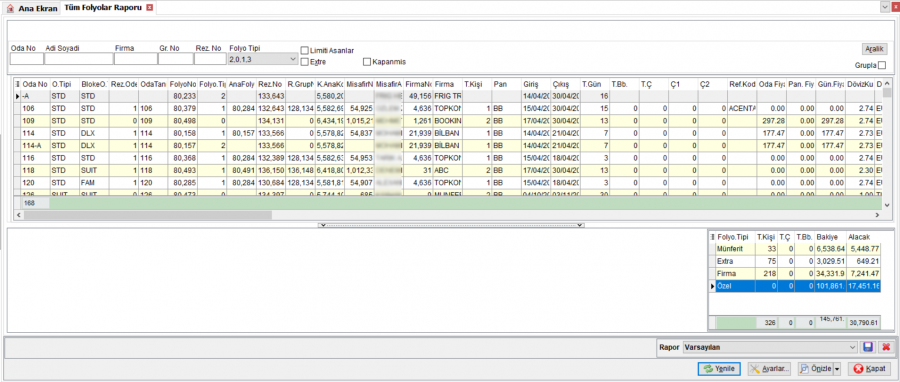
Task: Click the Kapat close button
Action: pos(869,368)
